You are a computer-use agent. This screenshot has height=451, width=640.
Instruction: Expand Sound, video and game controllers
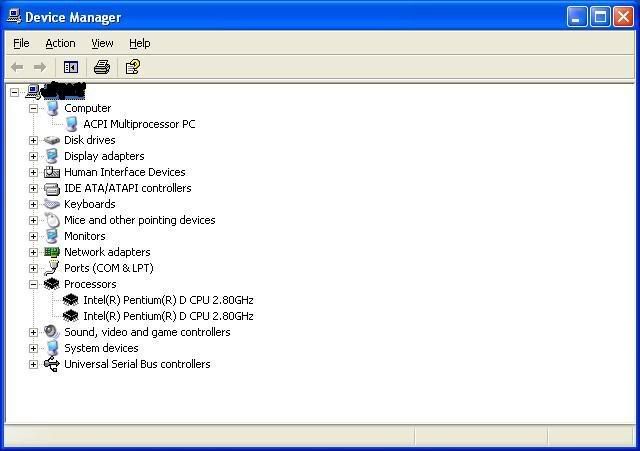point(33,332)
